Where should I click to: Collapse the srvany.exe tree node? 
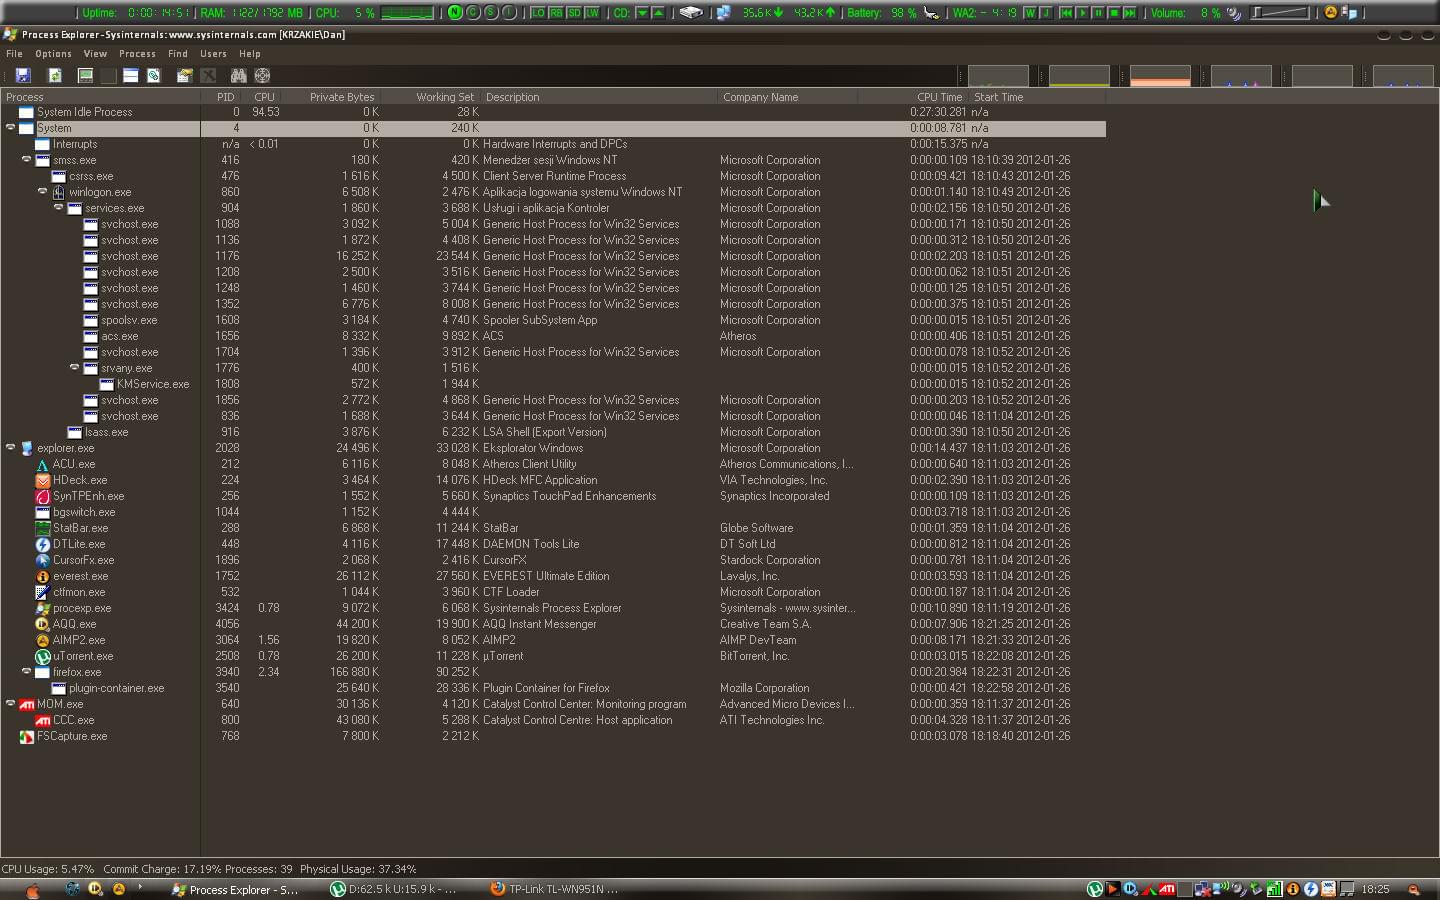coord(75,368)
